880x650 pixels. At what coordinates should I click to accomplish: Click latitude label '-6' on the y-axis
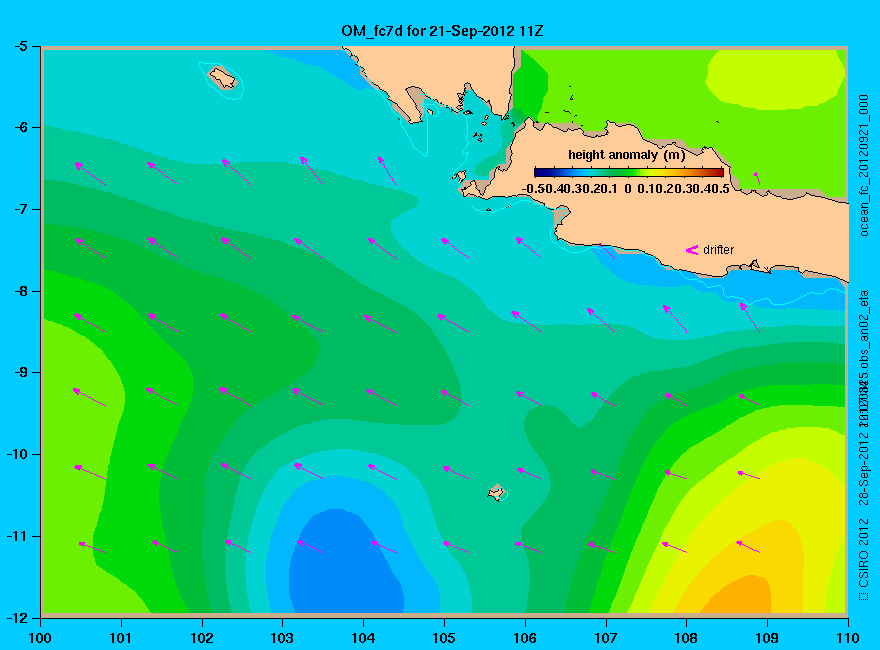coord(20,127)
